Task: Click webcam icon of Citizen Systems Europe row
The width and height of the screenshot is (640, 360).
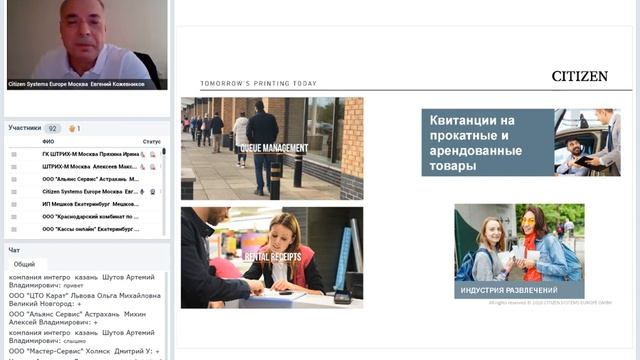Action: click(152, 191)
